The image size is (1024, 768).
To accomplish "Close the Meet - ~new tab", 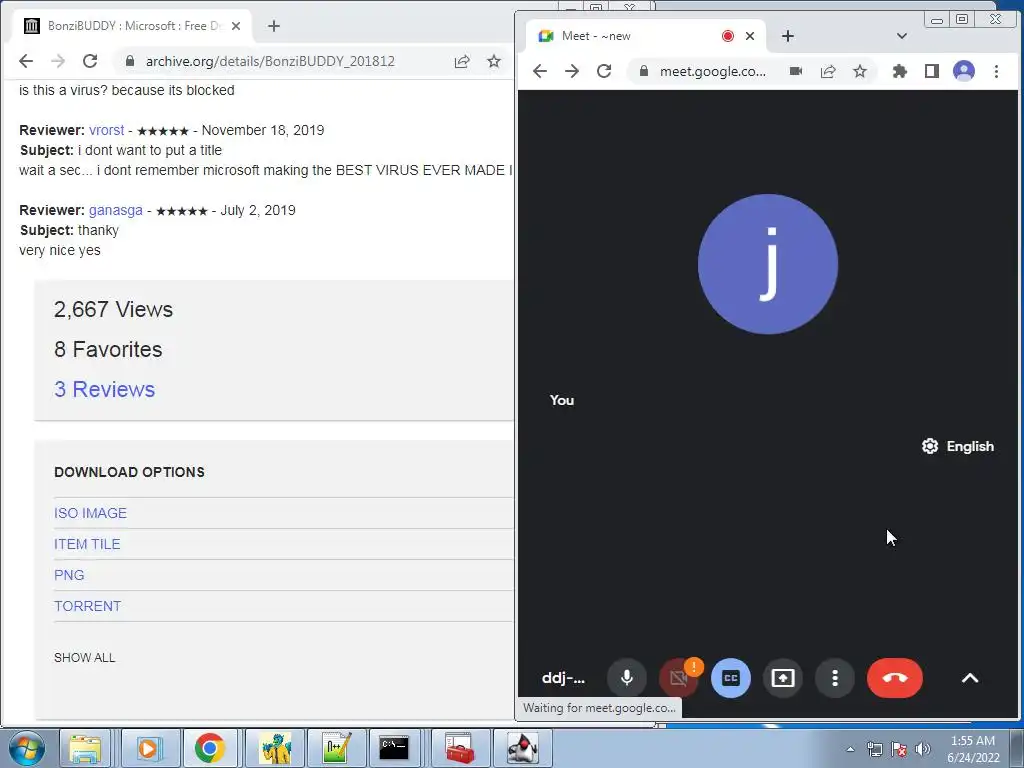I will click(750, 36).
